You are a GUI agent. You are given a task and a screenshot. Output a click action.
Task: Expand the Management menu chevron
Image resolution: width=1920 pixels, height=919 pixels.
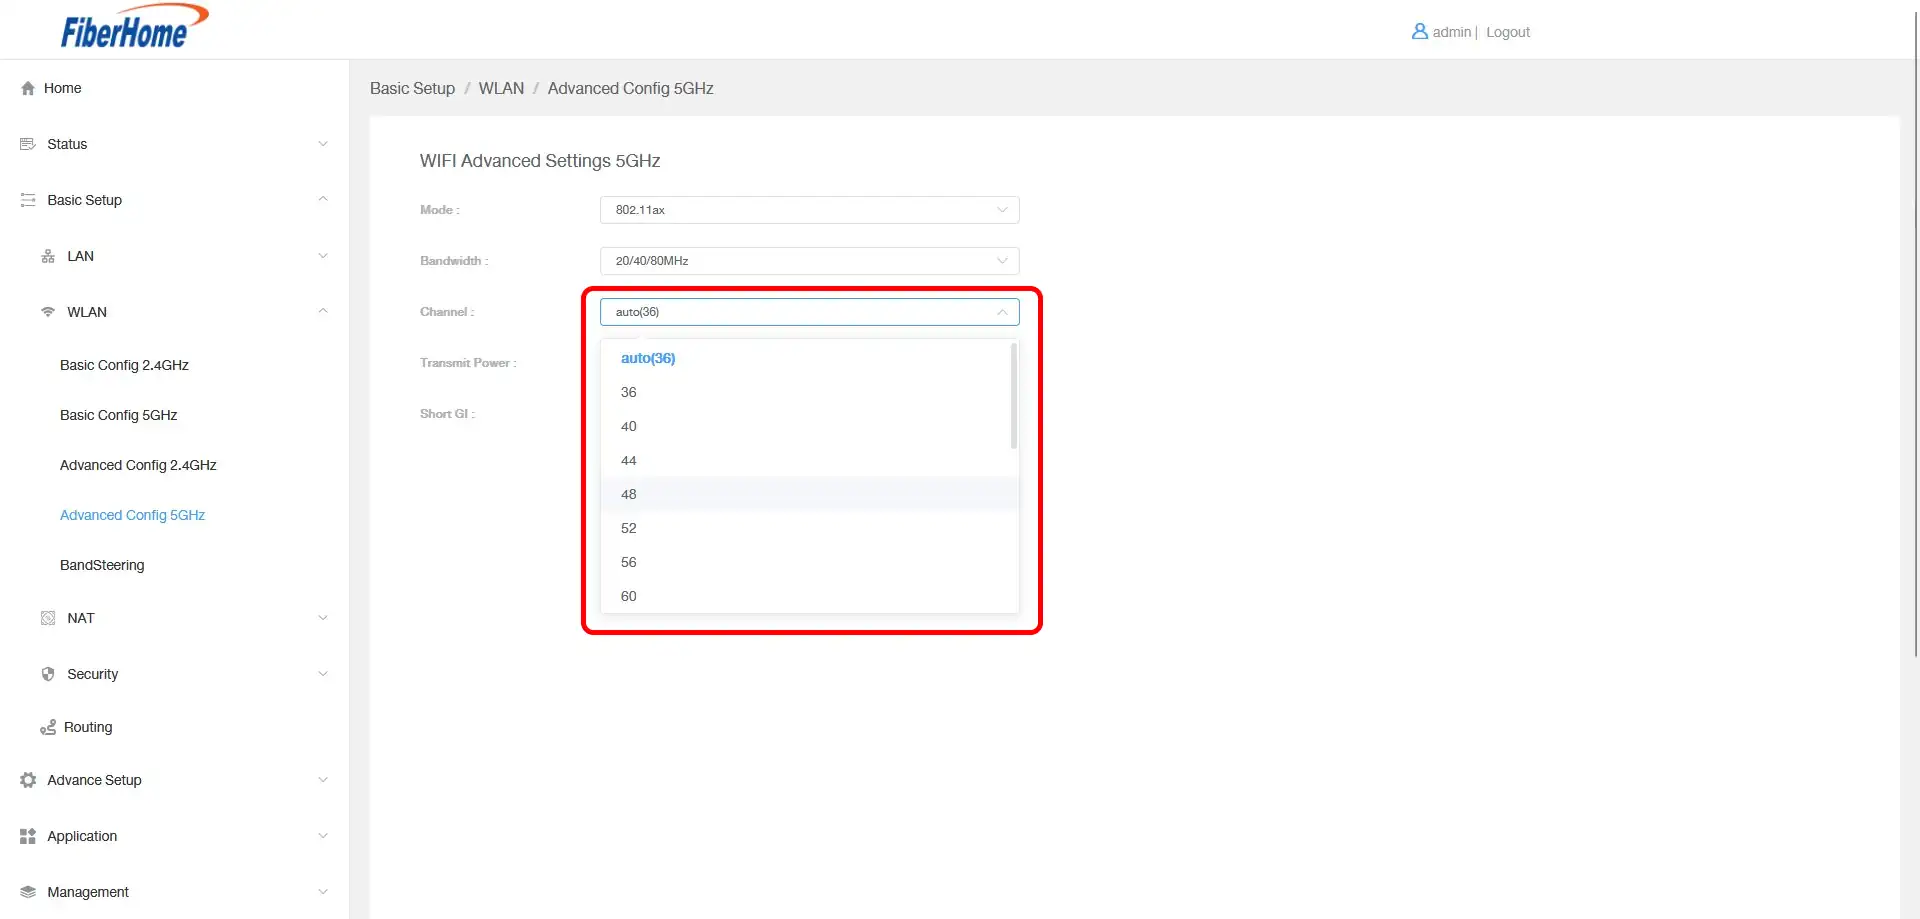(x=323, y=892)
